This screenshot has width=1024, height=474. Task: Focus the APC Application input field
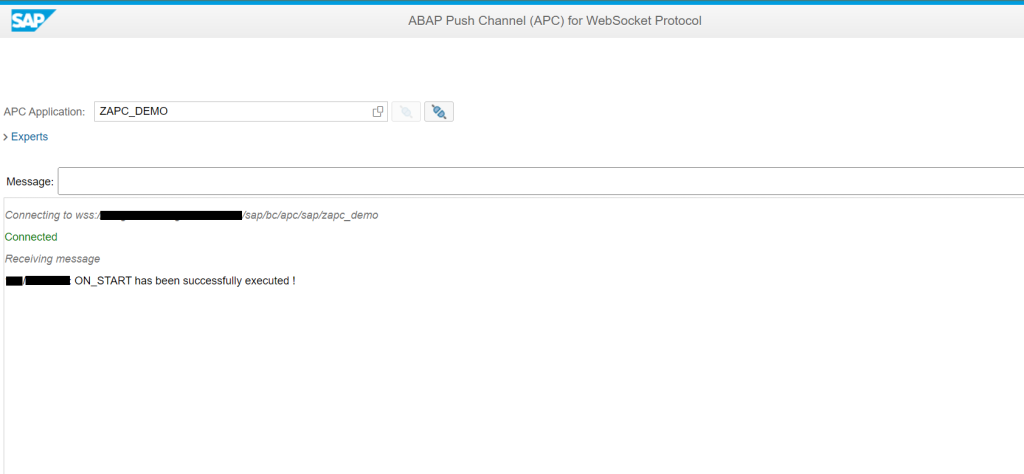coord(241,112)
